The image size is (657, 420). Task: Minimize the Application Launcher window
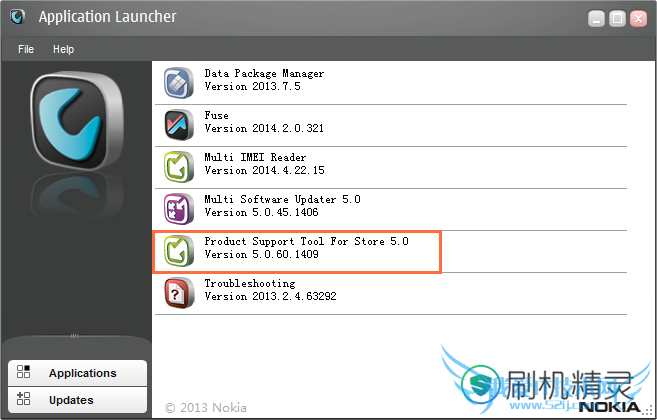[596, 18]
